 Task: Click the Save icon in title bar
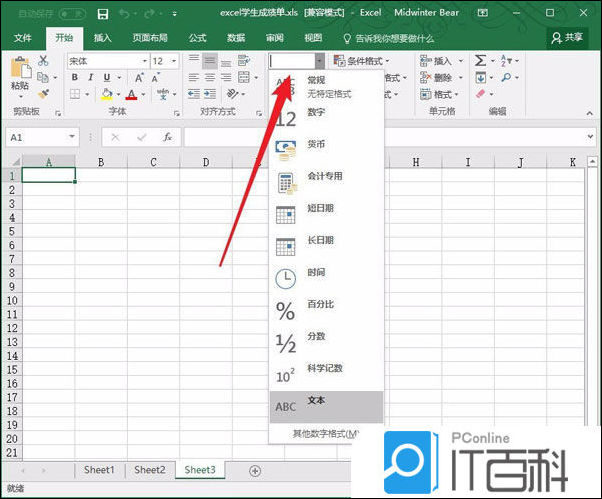coord(103,14)
